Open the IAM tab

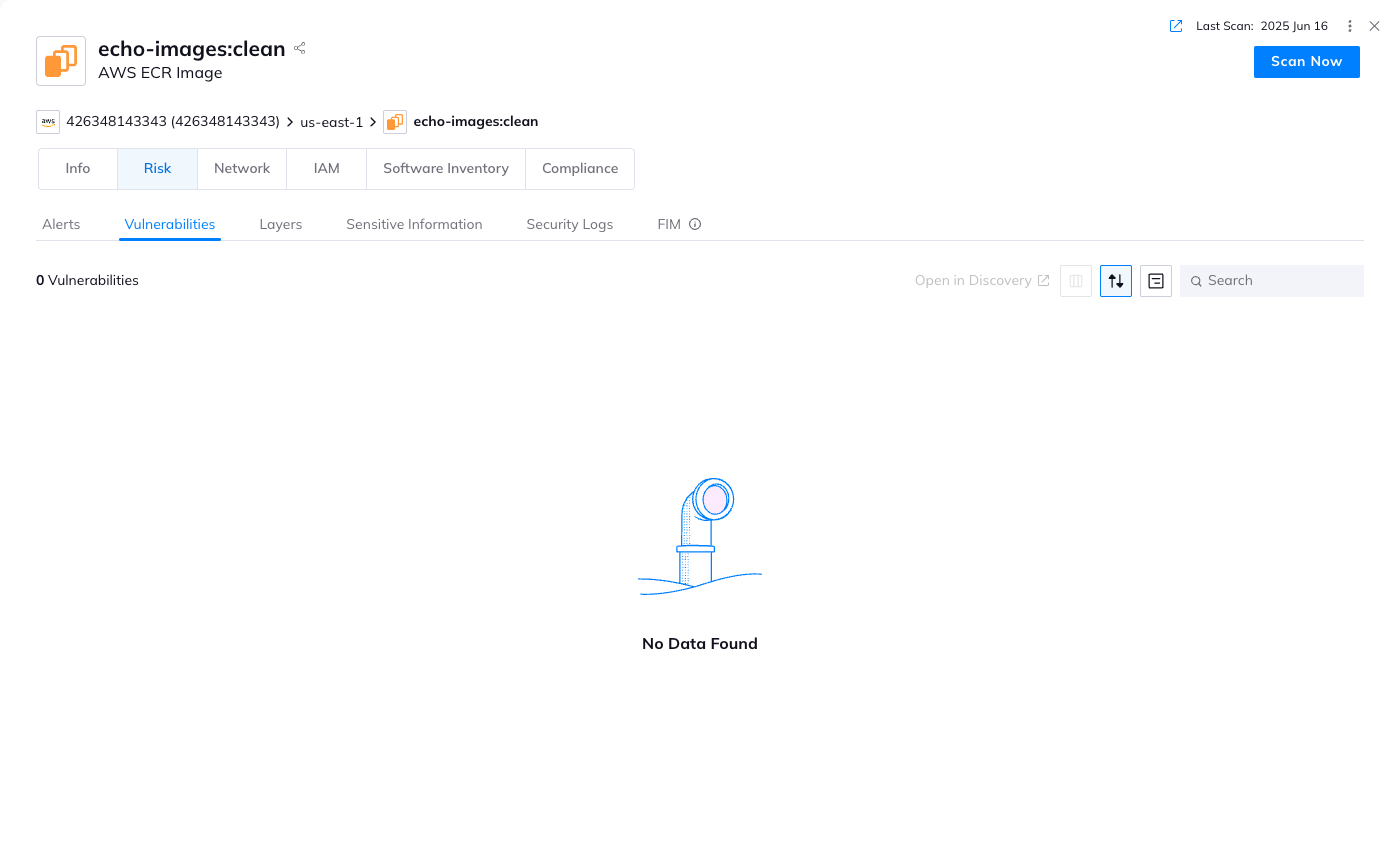[x=327, y=169]
